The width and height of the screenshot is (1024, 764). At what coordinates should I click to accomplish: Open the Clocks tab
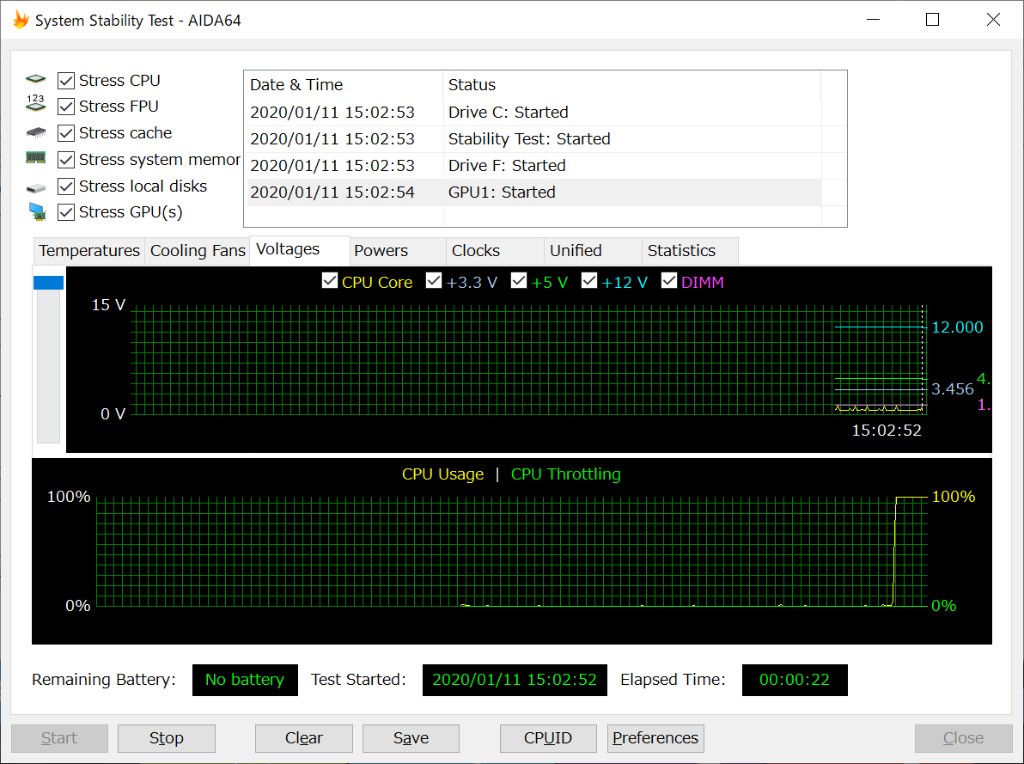click(494, 251)
